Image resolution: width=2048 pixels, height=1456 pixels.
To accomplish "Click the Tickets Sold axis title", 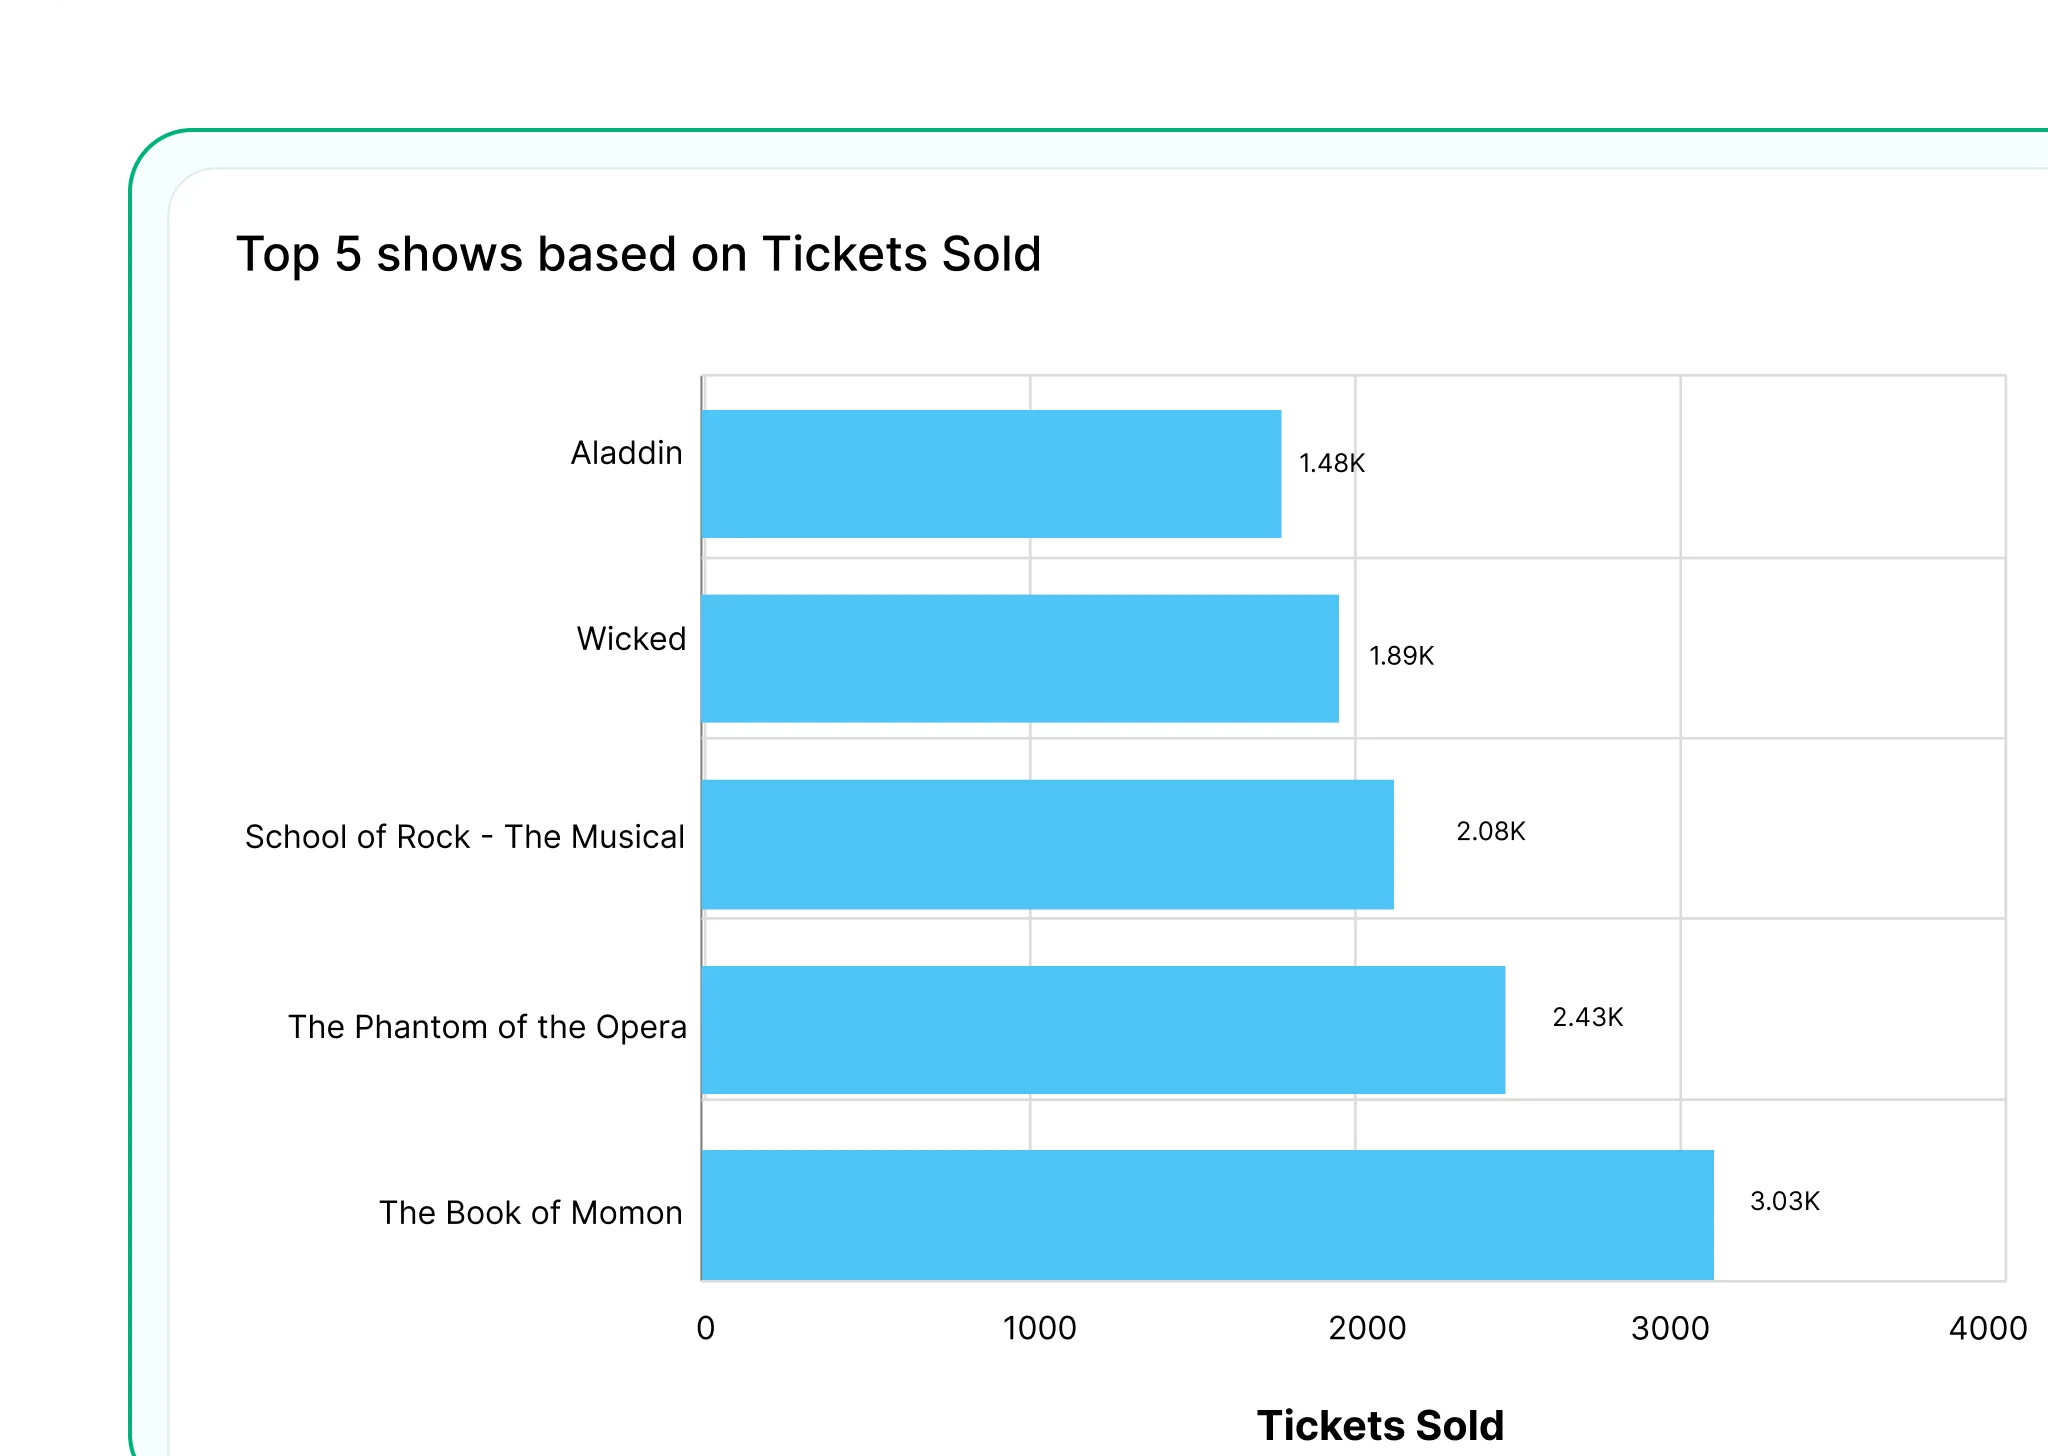I will 1380,1425.
